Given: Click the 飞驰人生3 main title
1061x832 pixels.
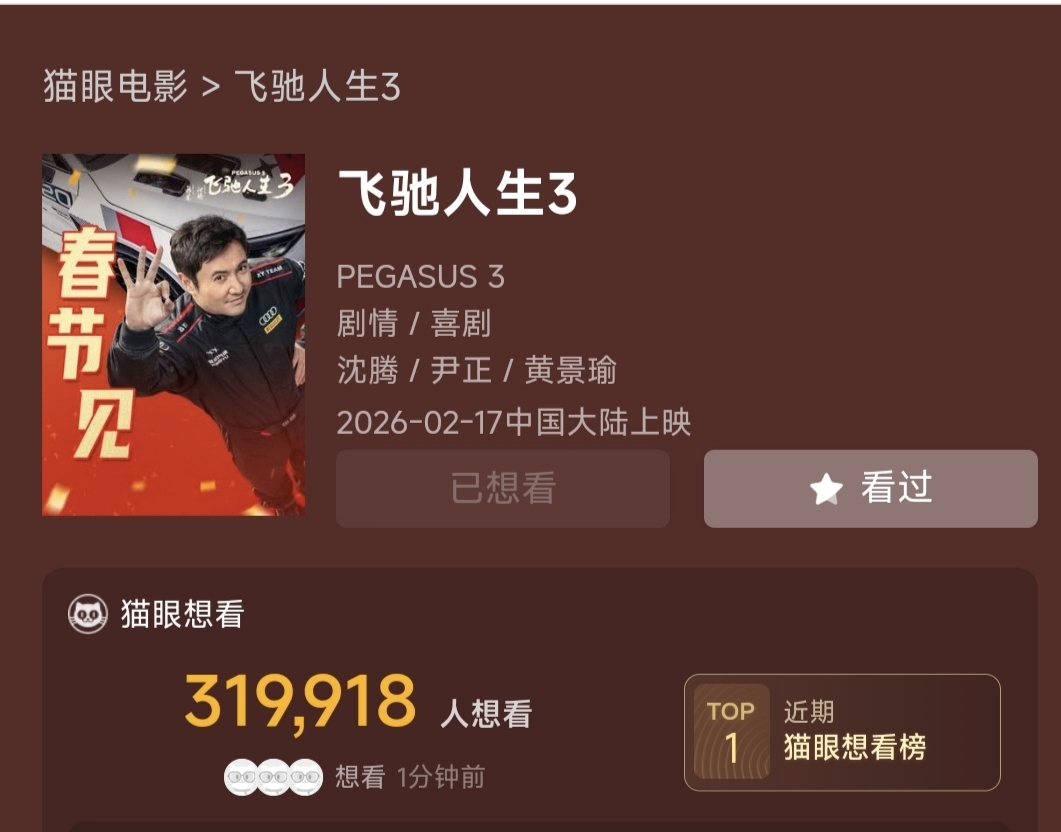Looking at the screenshot, I should tap(457, 193).
